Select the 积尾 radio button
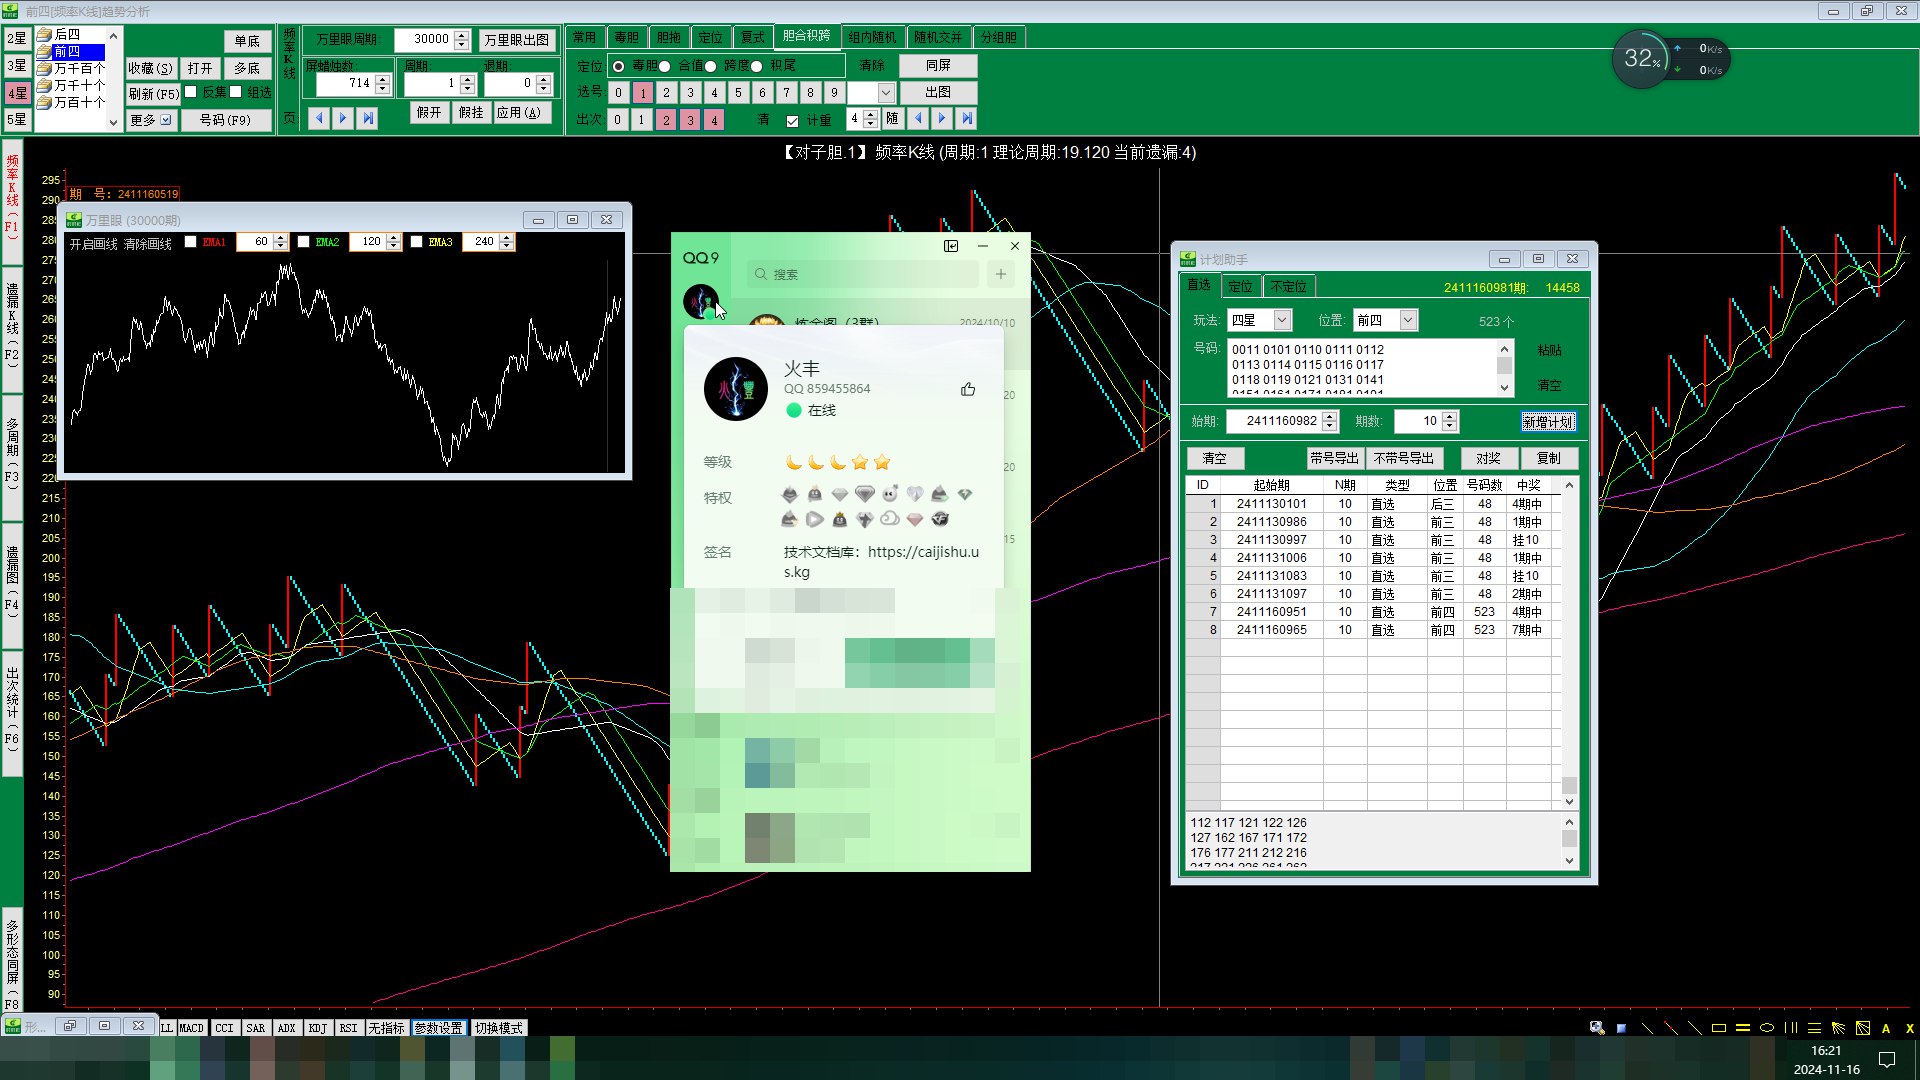Viewport: 1920px width, 1080px height. (x=757, y=66)
